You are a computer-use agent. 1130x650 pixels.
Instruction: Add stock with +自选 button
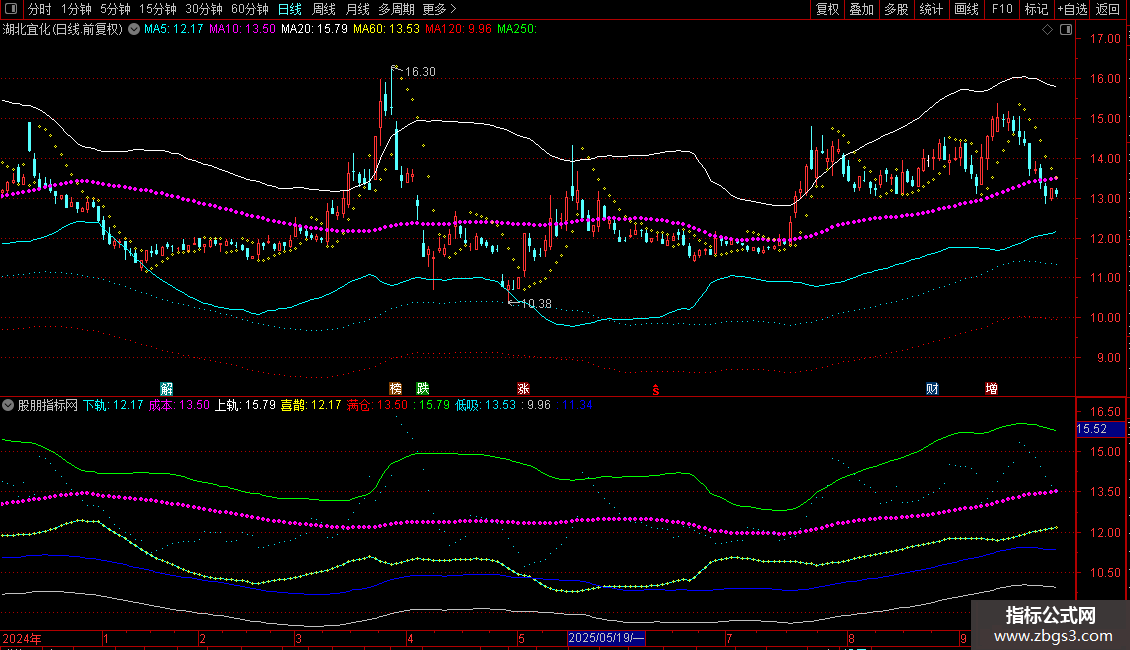click(1072, 9)
